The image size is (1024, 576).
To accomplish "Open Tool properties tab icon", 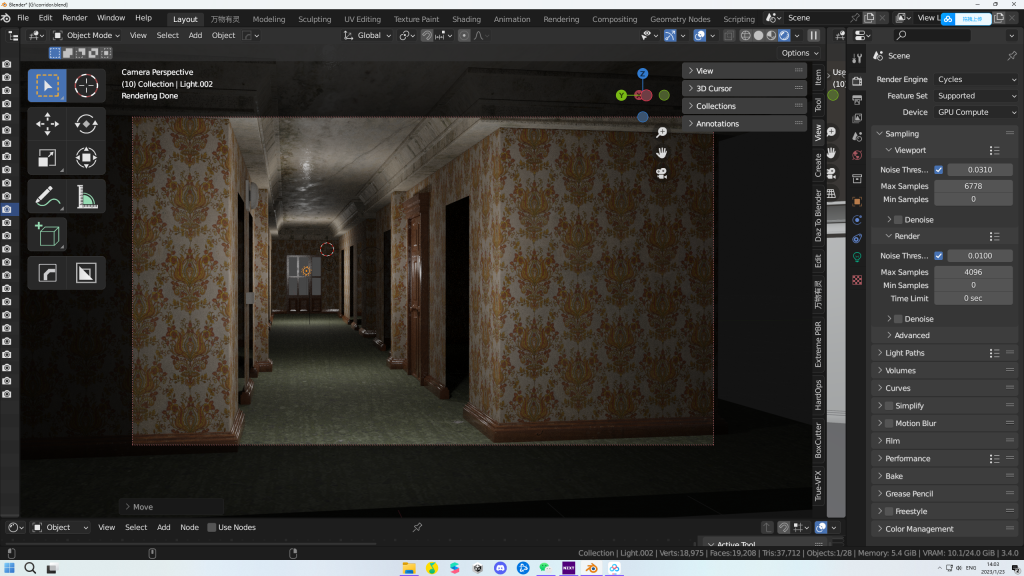I will point(857,59).
